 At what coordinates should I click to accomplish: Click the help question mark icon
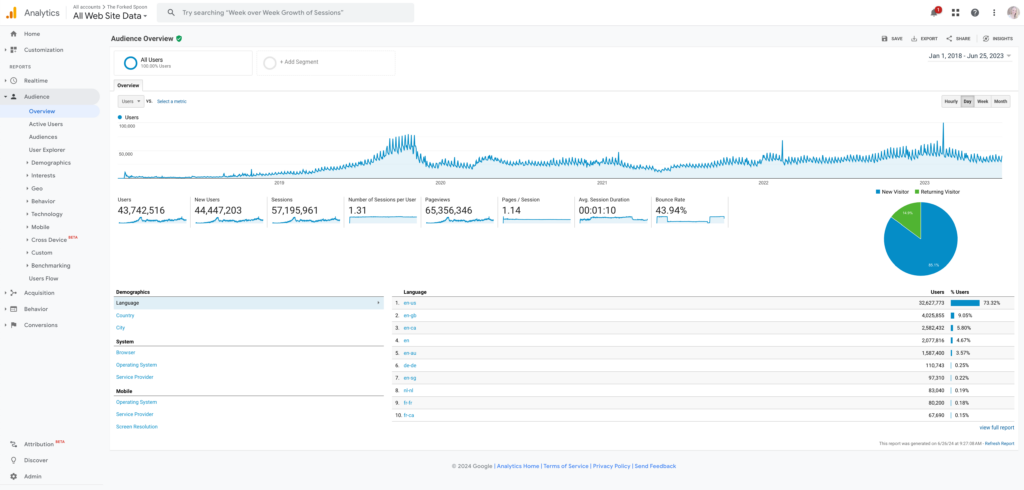pyautogui.click(x=975, y=12)
